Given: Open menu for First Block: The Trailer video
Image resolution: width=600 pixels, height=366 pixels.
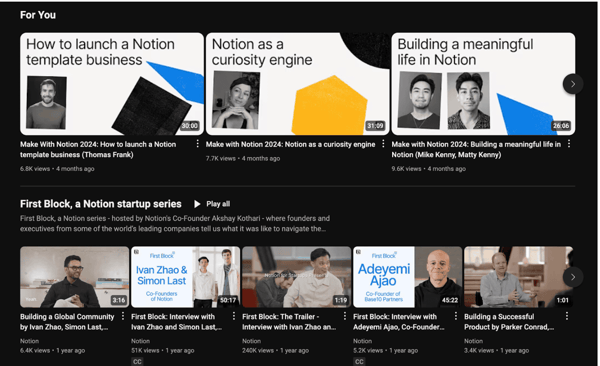Looking at the screenshot, I should (345, 316).
